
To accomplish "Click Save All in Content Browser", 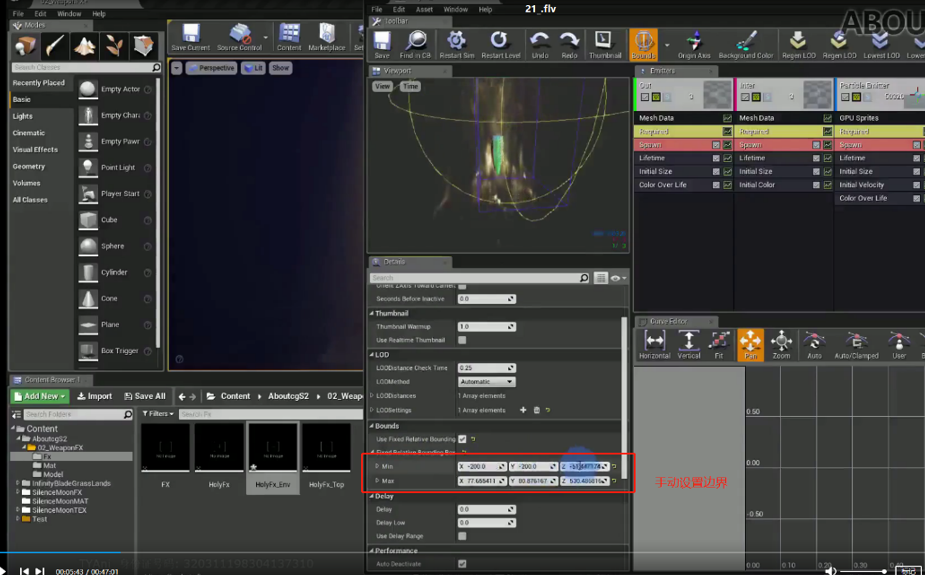I will 145,396.
